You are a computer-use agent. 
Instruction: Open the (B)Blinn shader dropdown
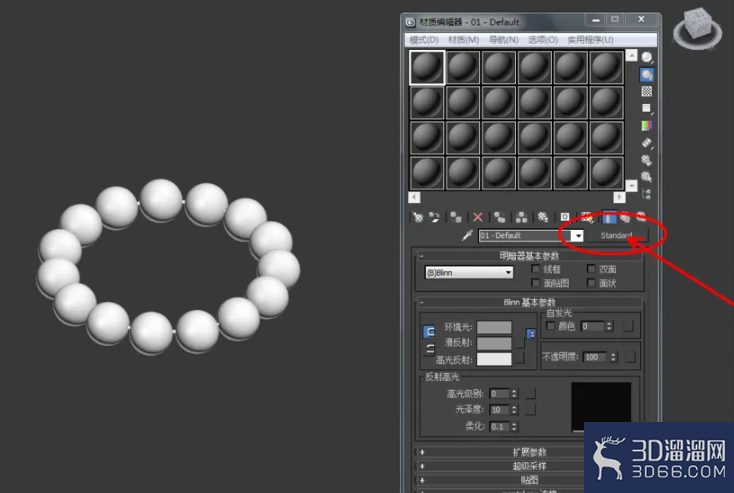click(x=469, y=272)
